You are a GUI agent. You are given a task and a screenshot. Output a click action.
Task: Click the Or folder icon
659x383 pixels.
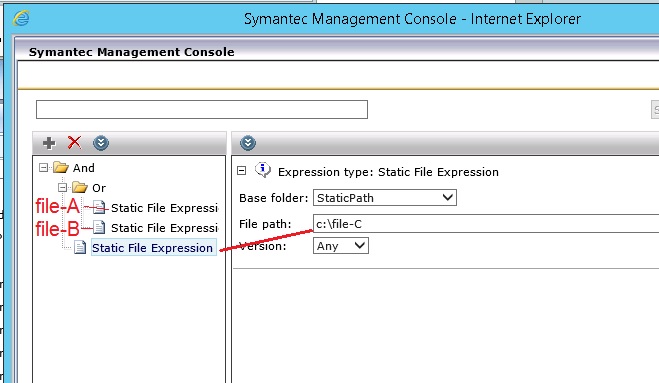(80, 188)
